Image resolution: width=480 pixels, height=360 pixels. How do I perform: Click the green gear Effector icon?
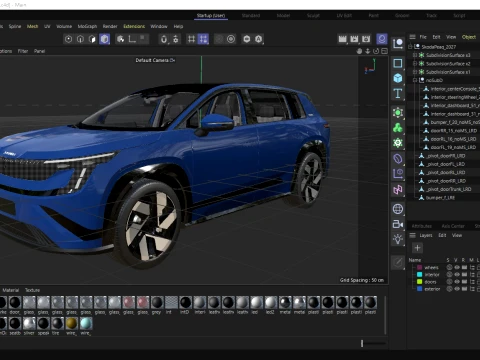click(x=398, y=143)
